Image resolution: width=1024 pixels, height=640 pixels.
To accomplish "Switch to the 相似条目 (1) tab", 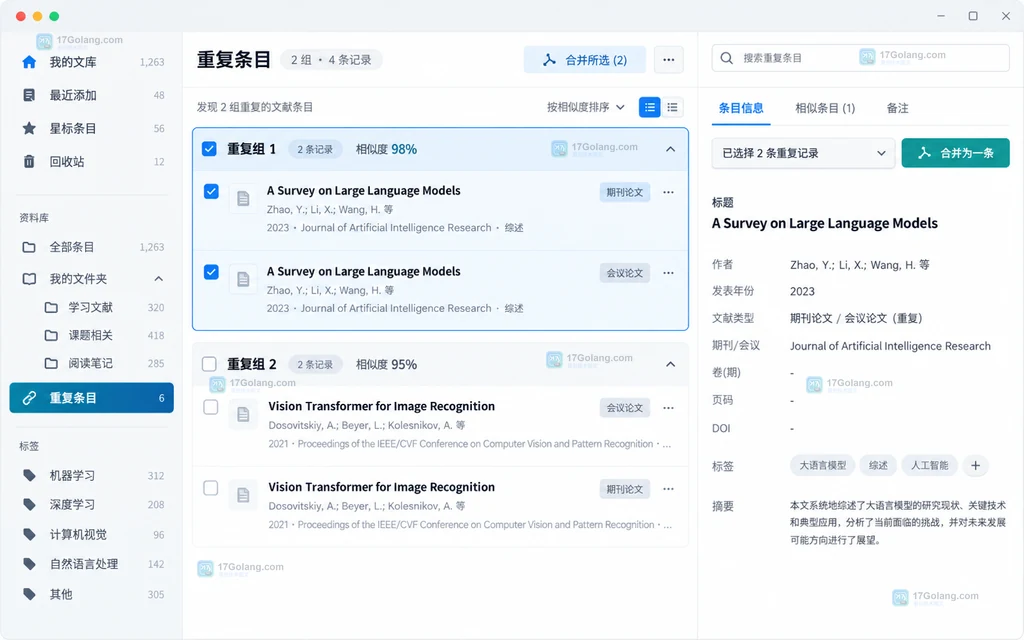I will pyautogui.click(x=825, y=108).
